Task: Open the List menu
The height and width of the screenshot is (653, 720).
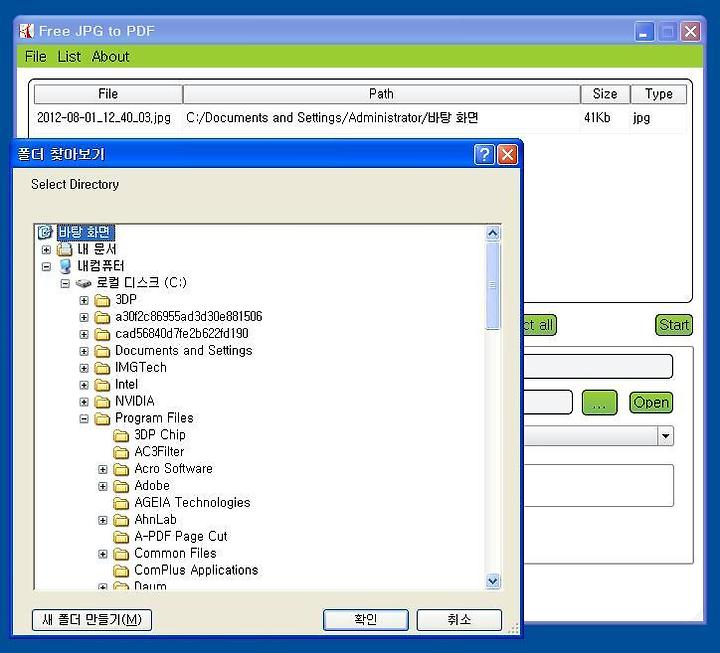Action: (69, 56)
